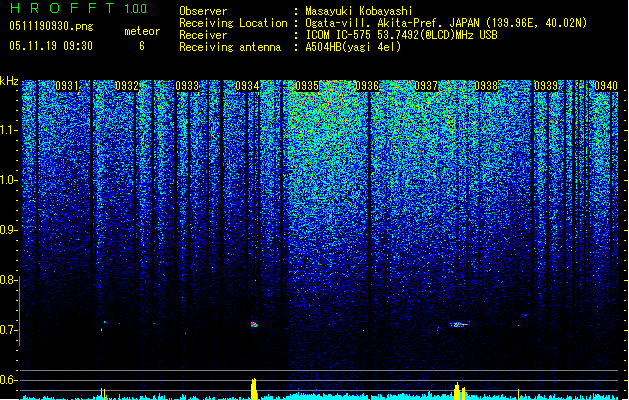Viewport: 629px width, 400px height.
Task: Click the 'Receiver' field label
Action: pos(203,35)
